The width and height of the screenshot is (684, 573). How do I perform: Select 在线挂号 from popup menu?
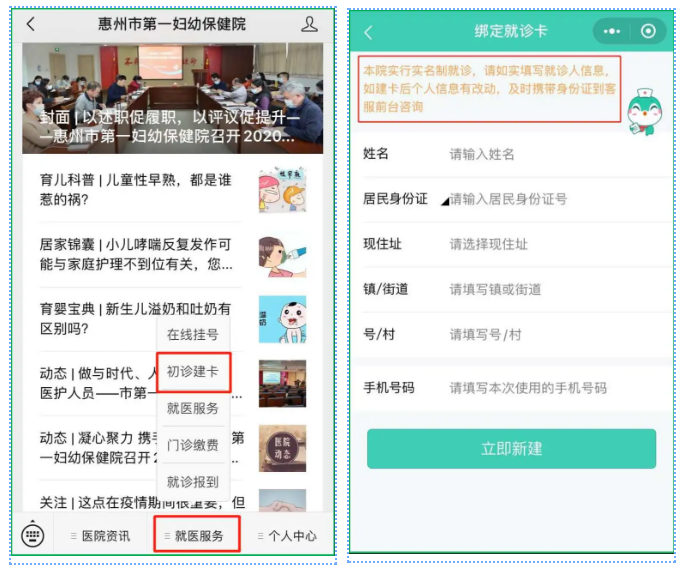[x=193, y=334]
